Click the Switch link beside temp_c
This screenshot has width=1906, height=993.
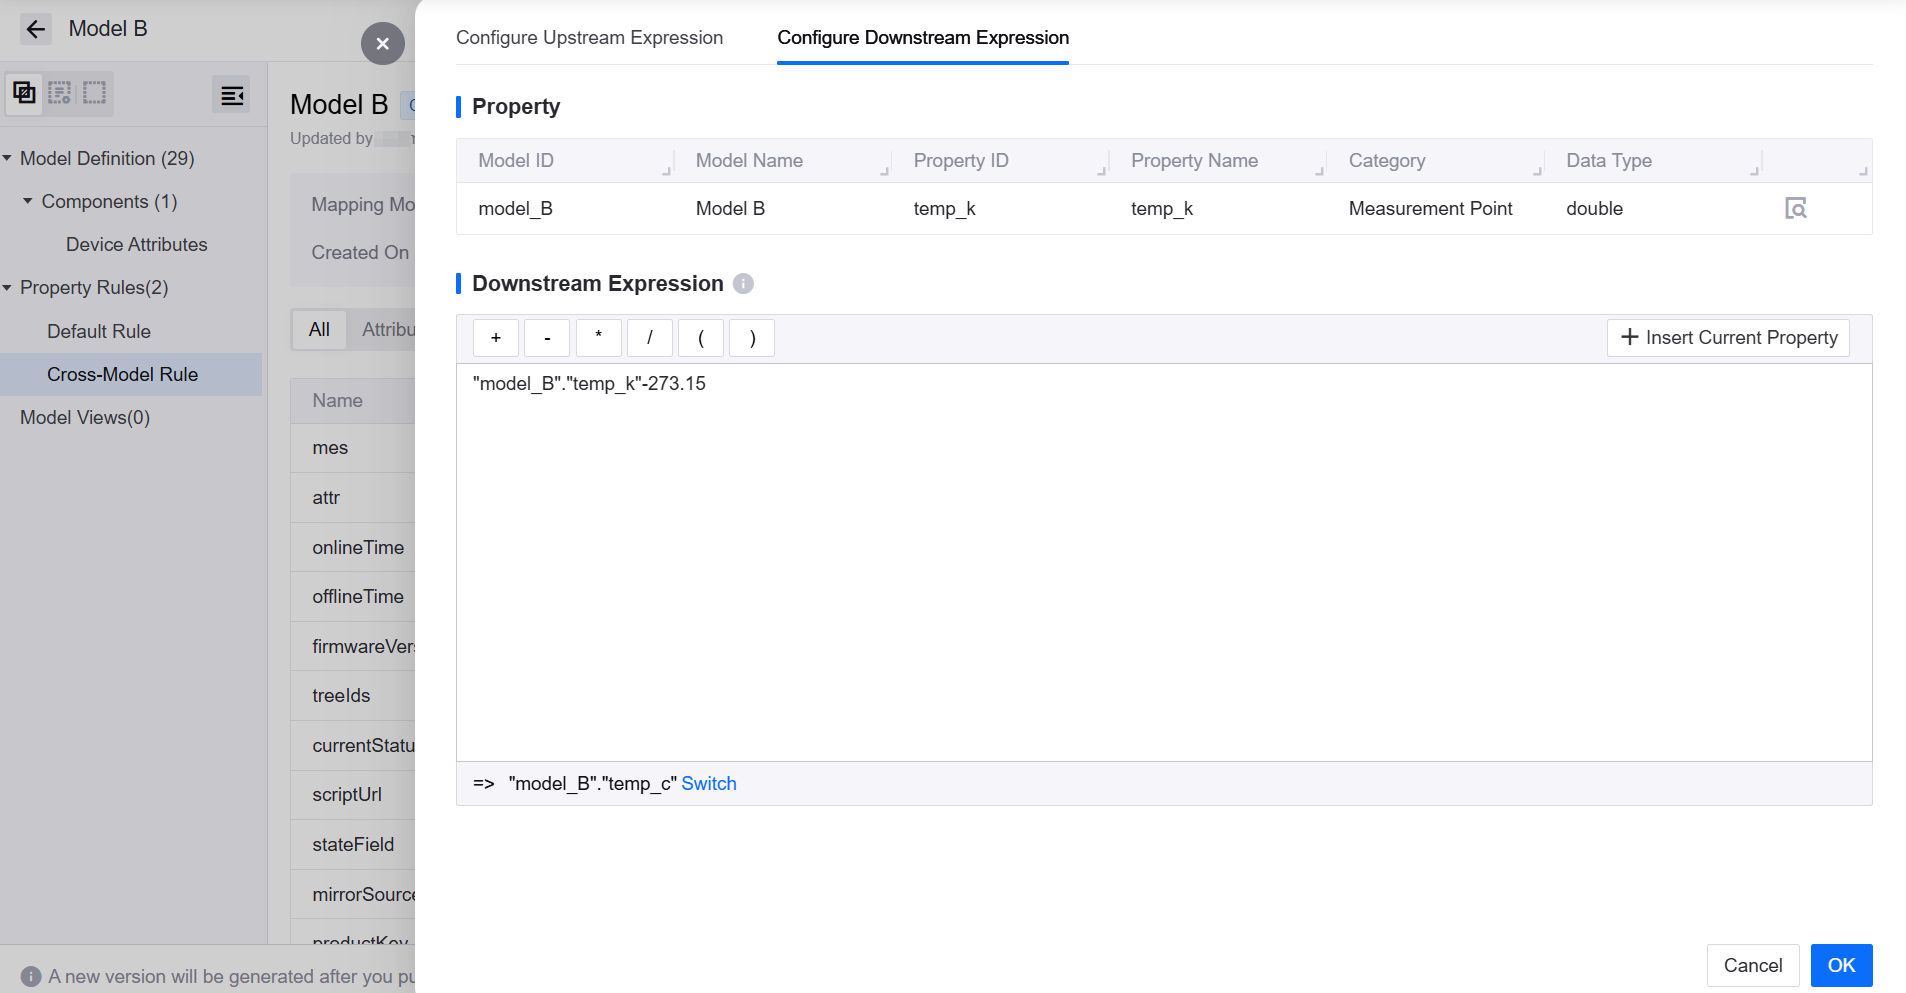[708, 784]
